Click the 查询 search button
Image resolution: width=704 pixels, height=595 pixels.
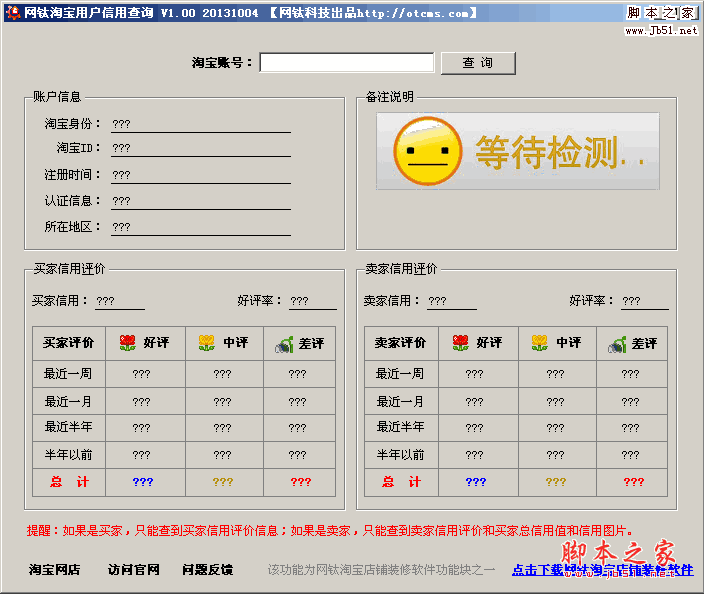point(478,63)
